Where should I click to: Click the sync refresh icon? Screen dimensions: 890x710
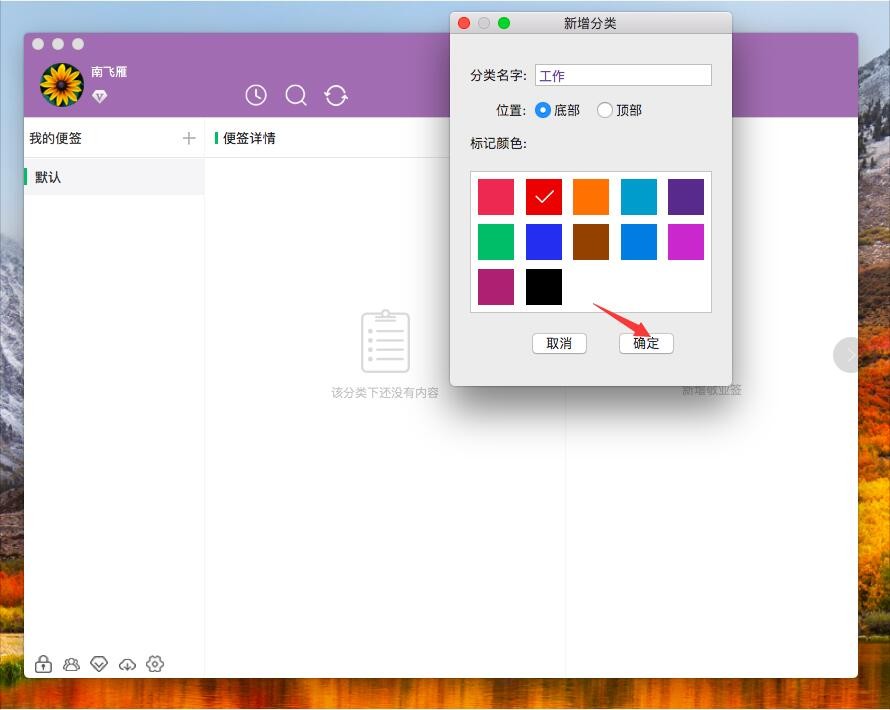[x=336, y=95]
